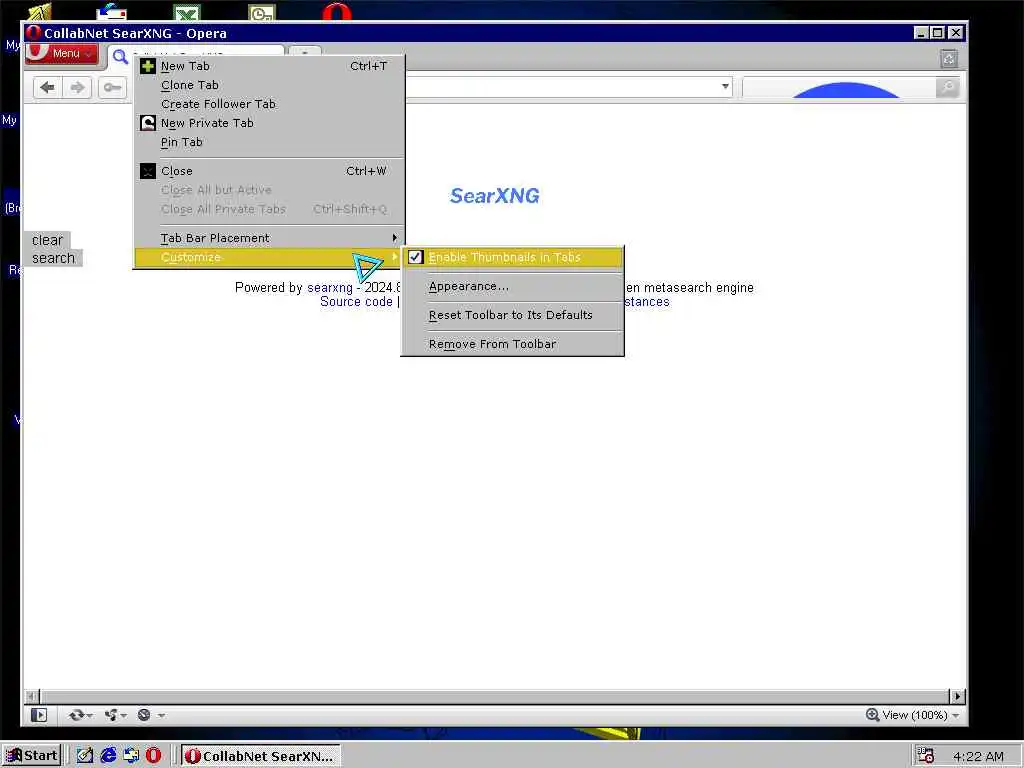This screenshot has height=768, width=1024.
Task: Select Create Follower Tab menu entry
Action: [x=269, y=104]
